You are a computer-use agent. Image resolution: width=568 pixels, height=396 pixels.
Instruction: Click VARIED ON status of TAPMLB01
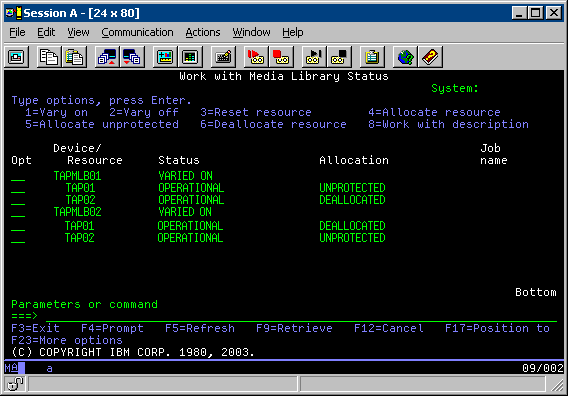tap(185, 176)
